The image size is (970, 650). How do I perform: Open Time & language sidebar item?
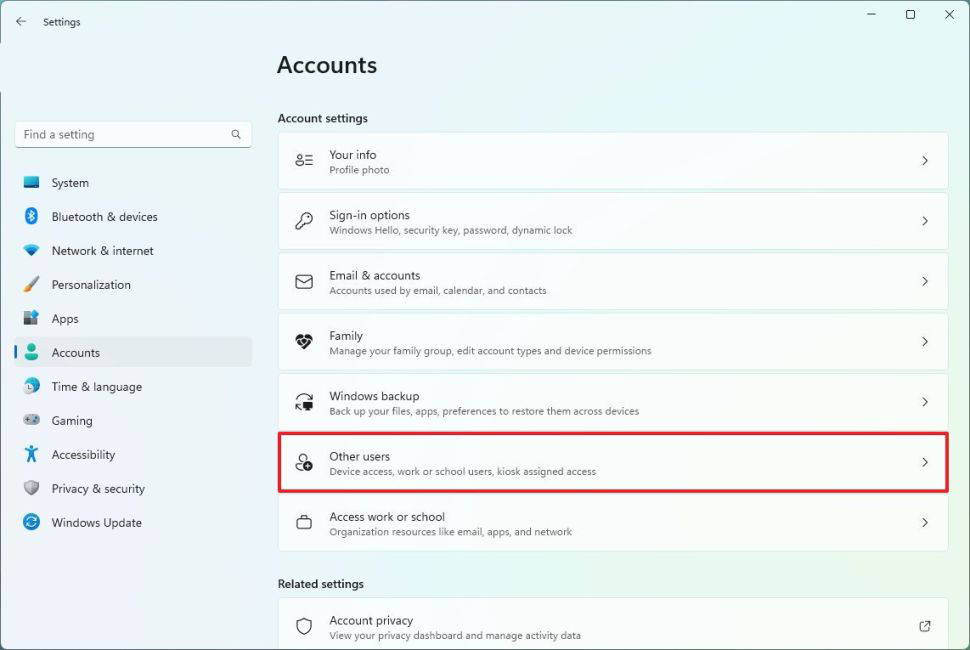tap(96, 387)
